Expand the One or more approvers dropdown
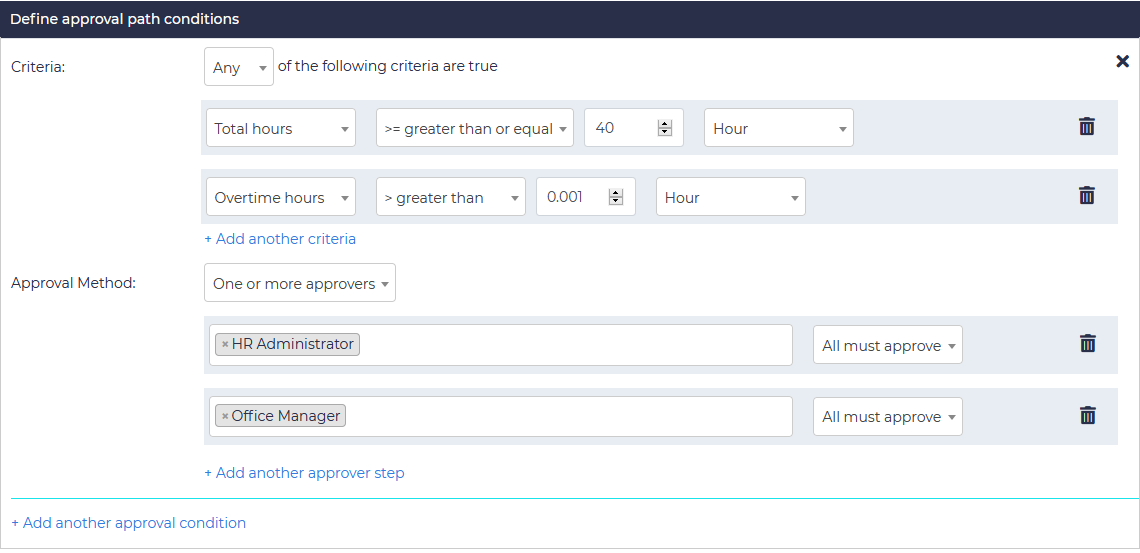Image resolution: width=1140 pixels, height=553 pixels. [299, 283]
